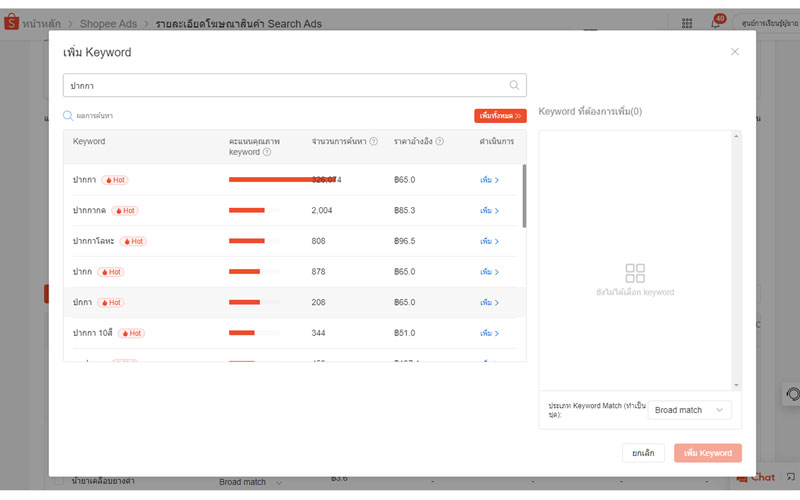Open the apps grid icon in header

pos(687,22)
